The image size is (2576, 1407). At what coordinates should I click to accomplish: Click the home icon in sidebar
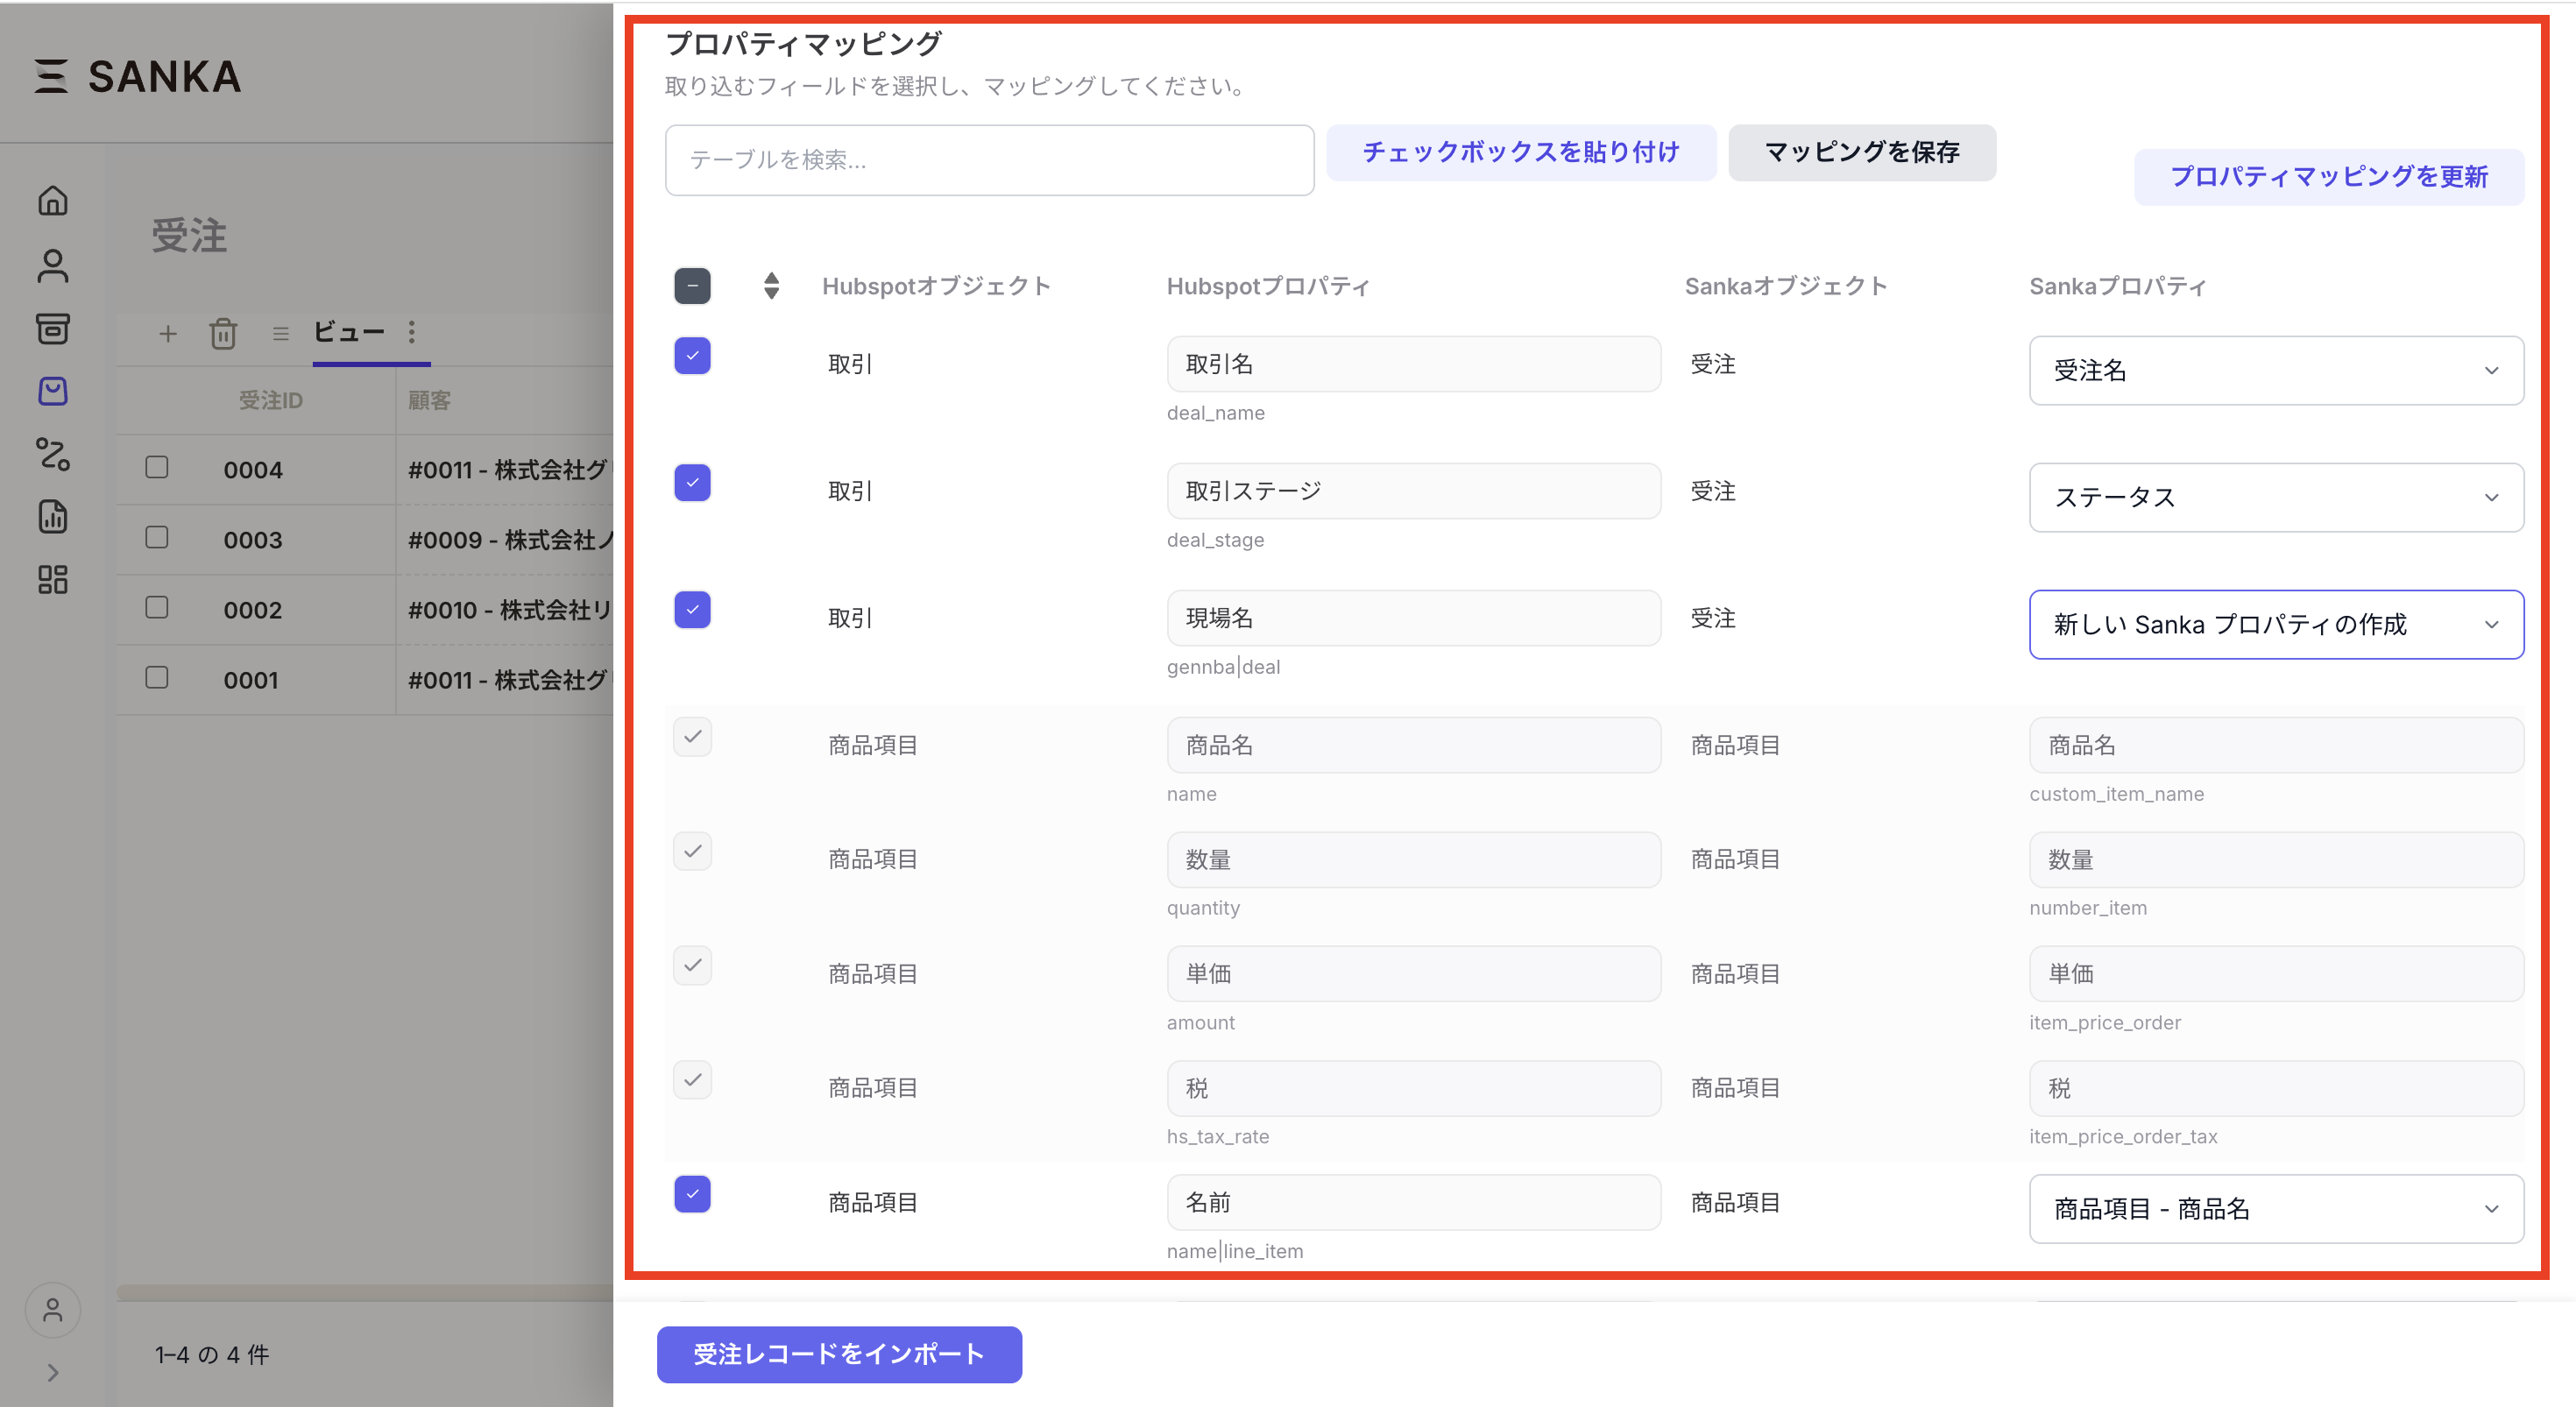(52, 201)
